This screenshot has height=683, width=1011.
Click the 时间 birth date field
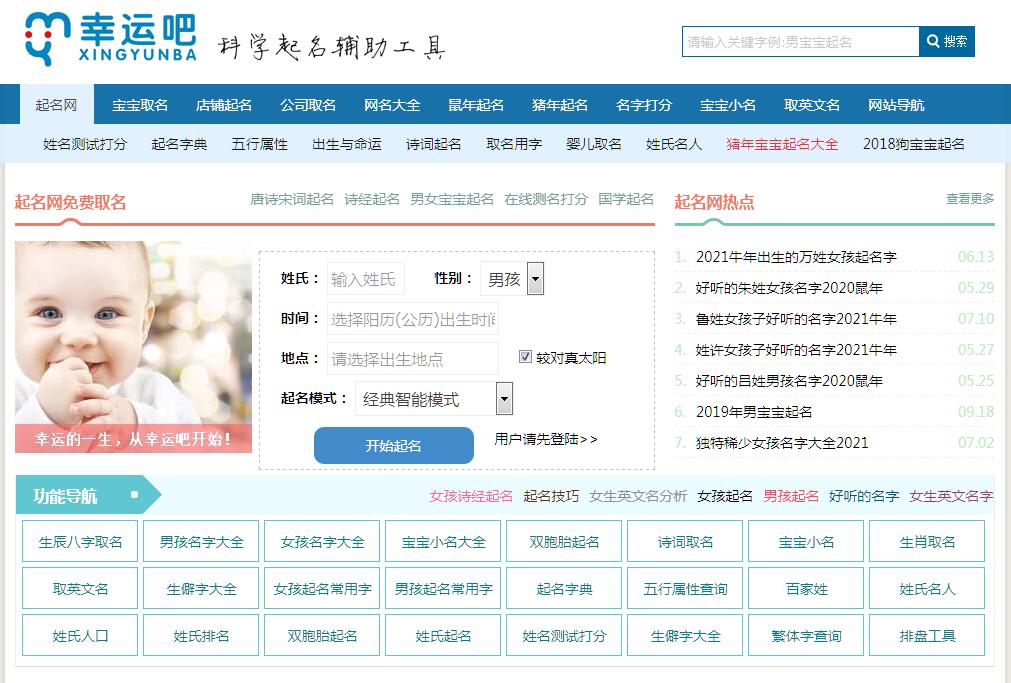pyautogui.click(x=412, y=319)
